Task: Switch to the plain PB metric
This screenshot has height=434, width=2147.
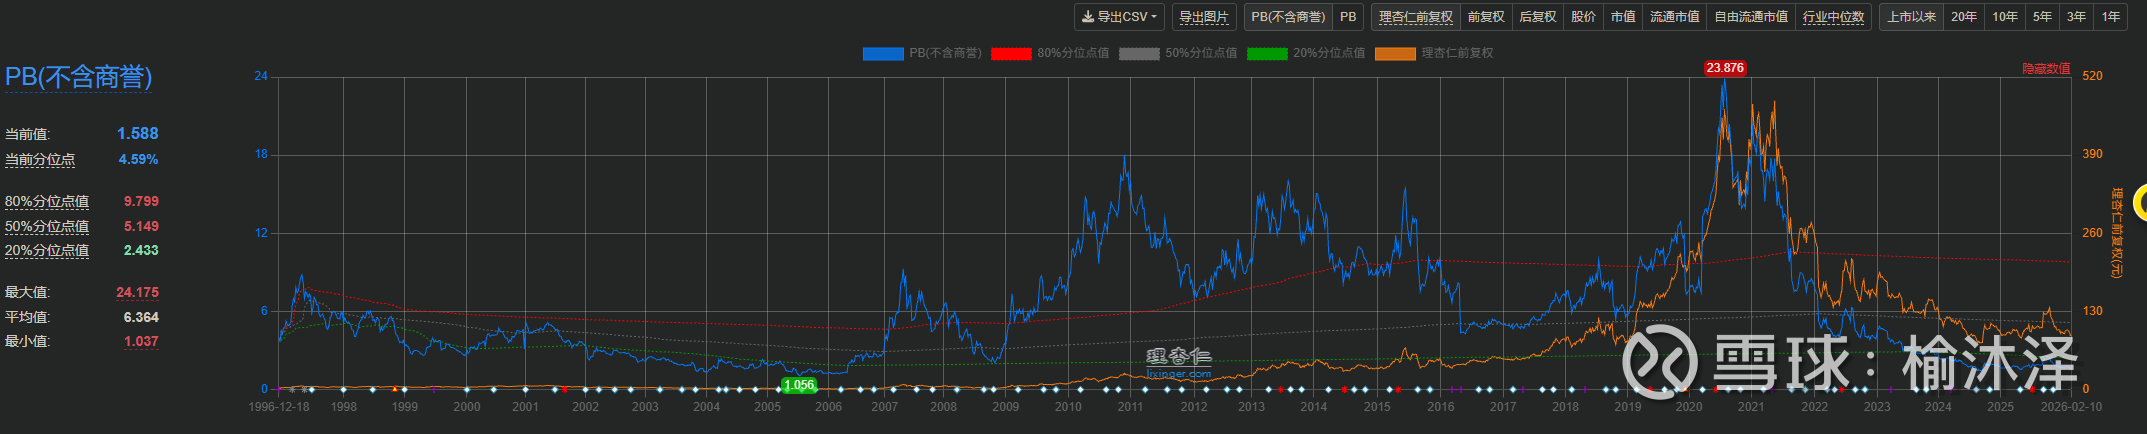Action: click(x=1348, y=17)
